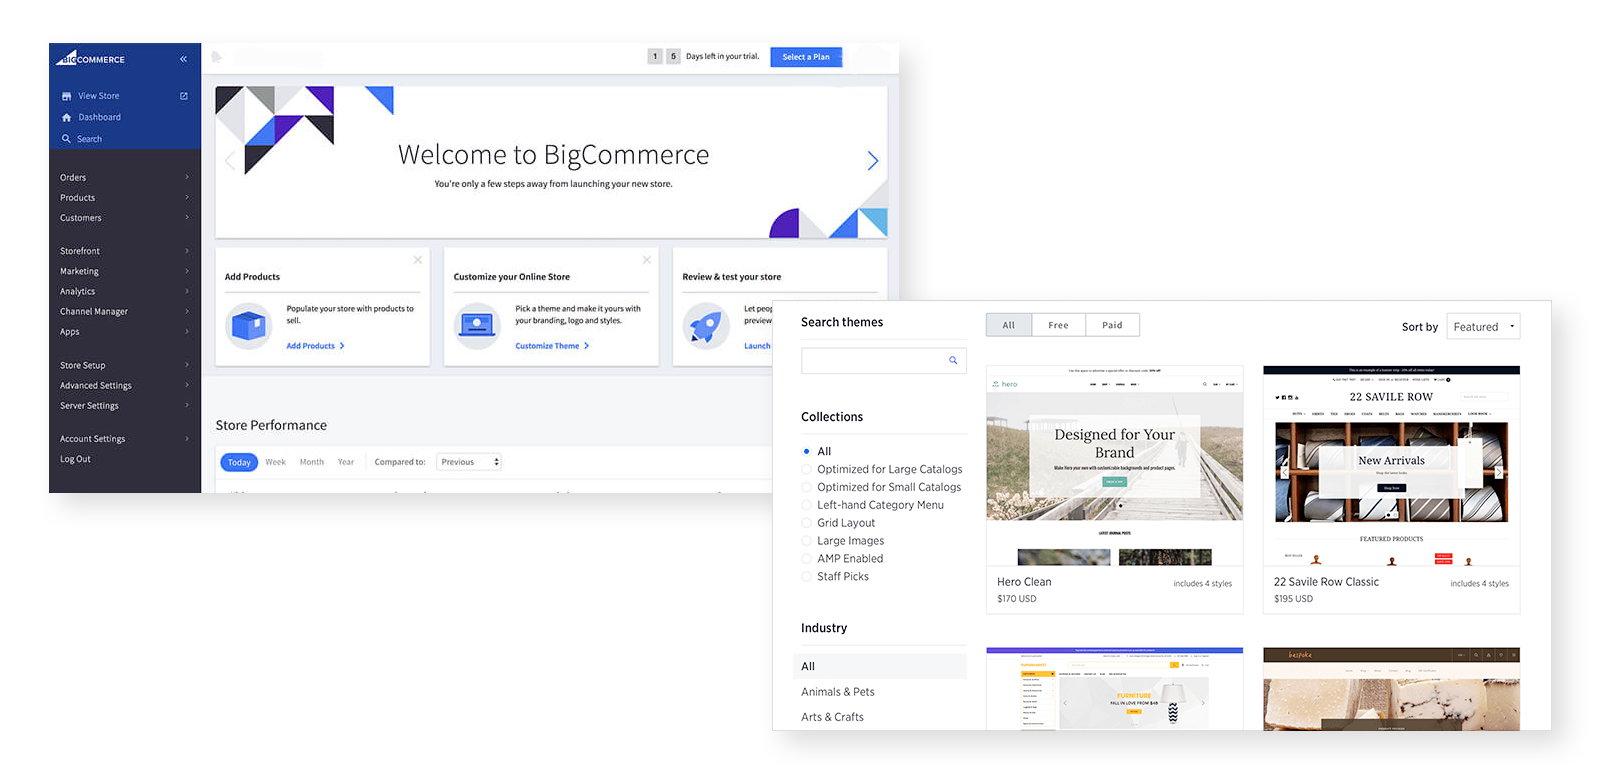This screenshot has width=1602, height=781.
Task: Go to previous welcome banner slide arrow
Action: point(230,160)
